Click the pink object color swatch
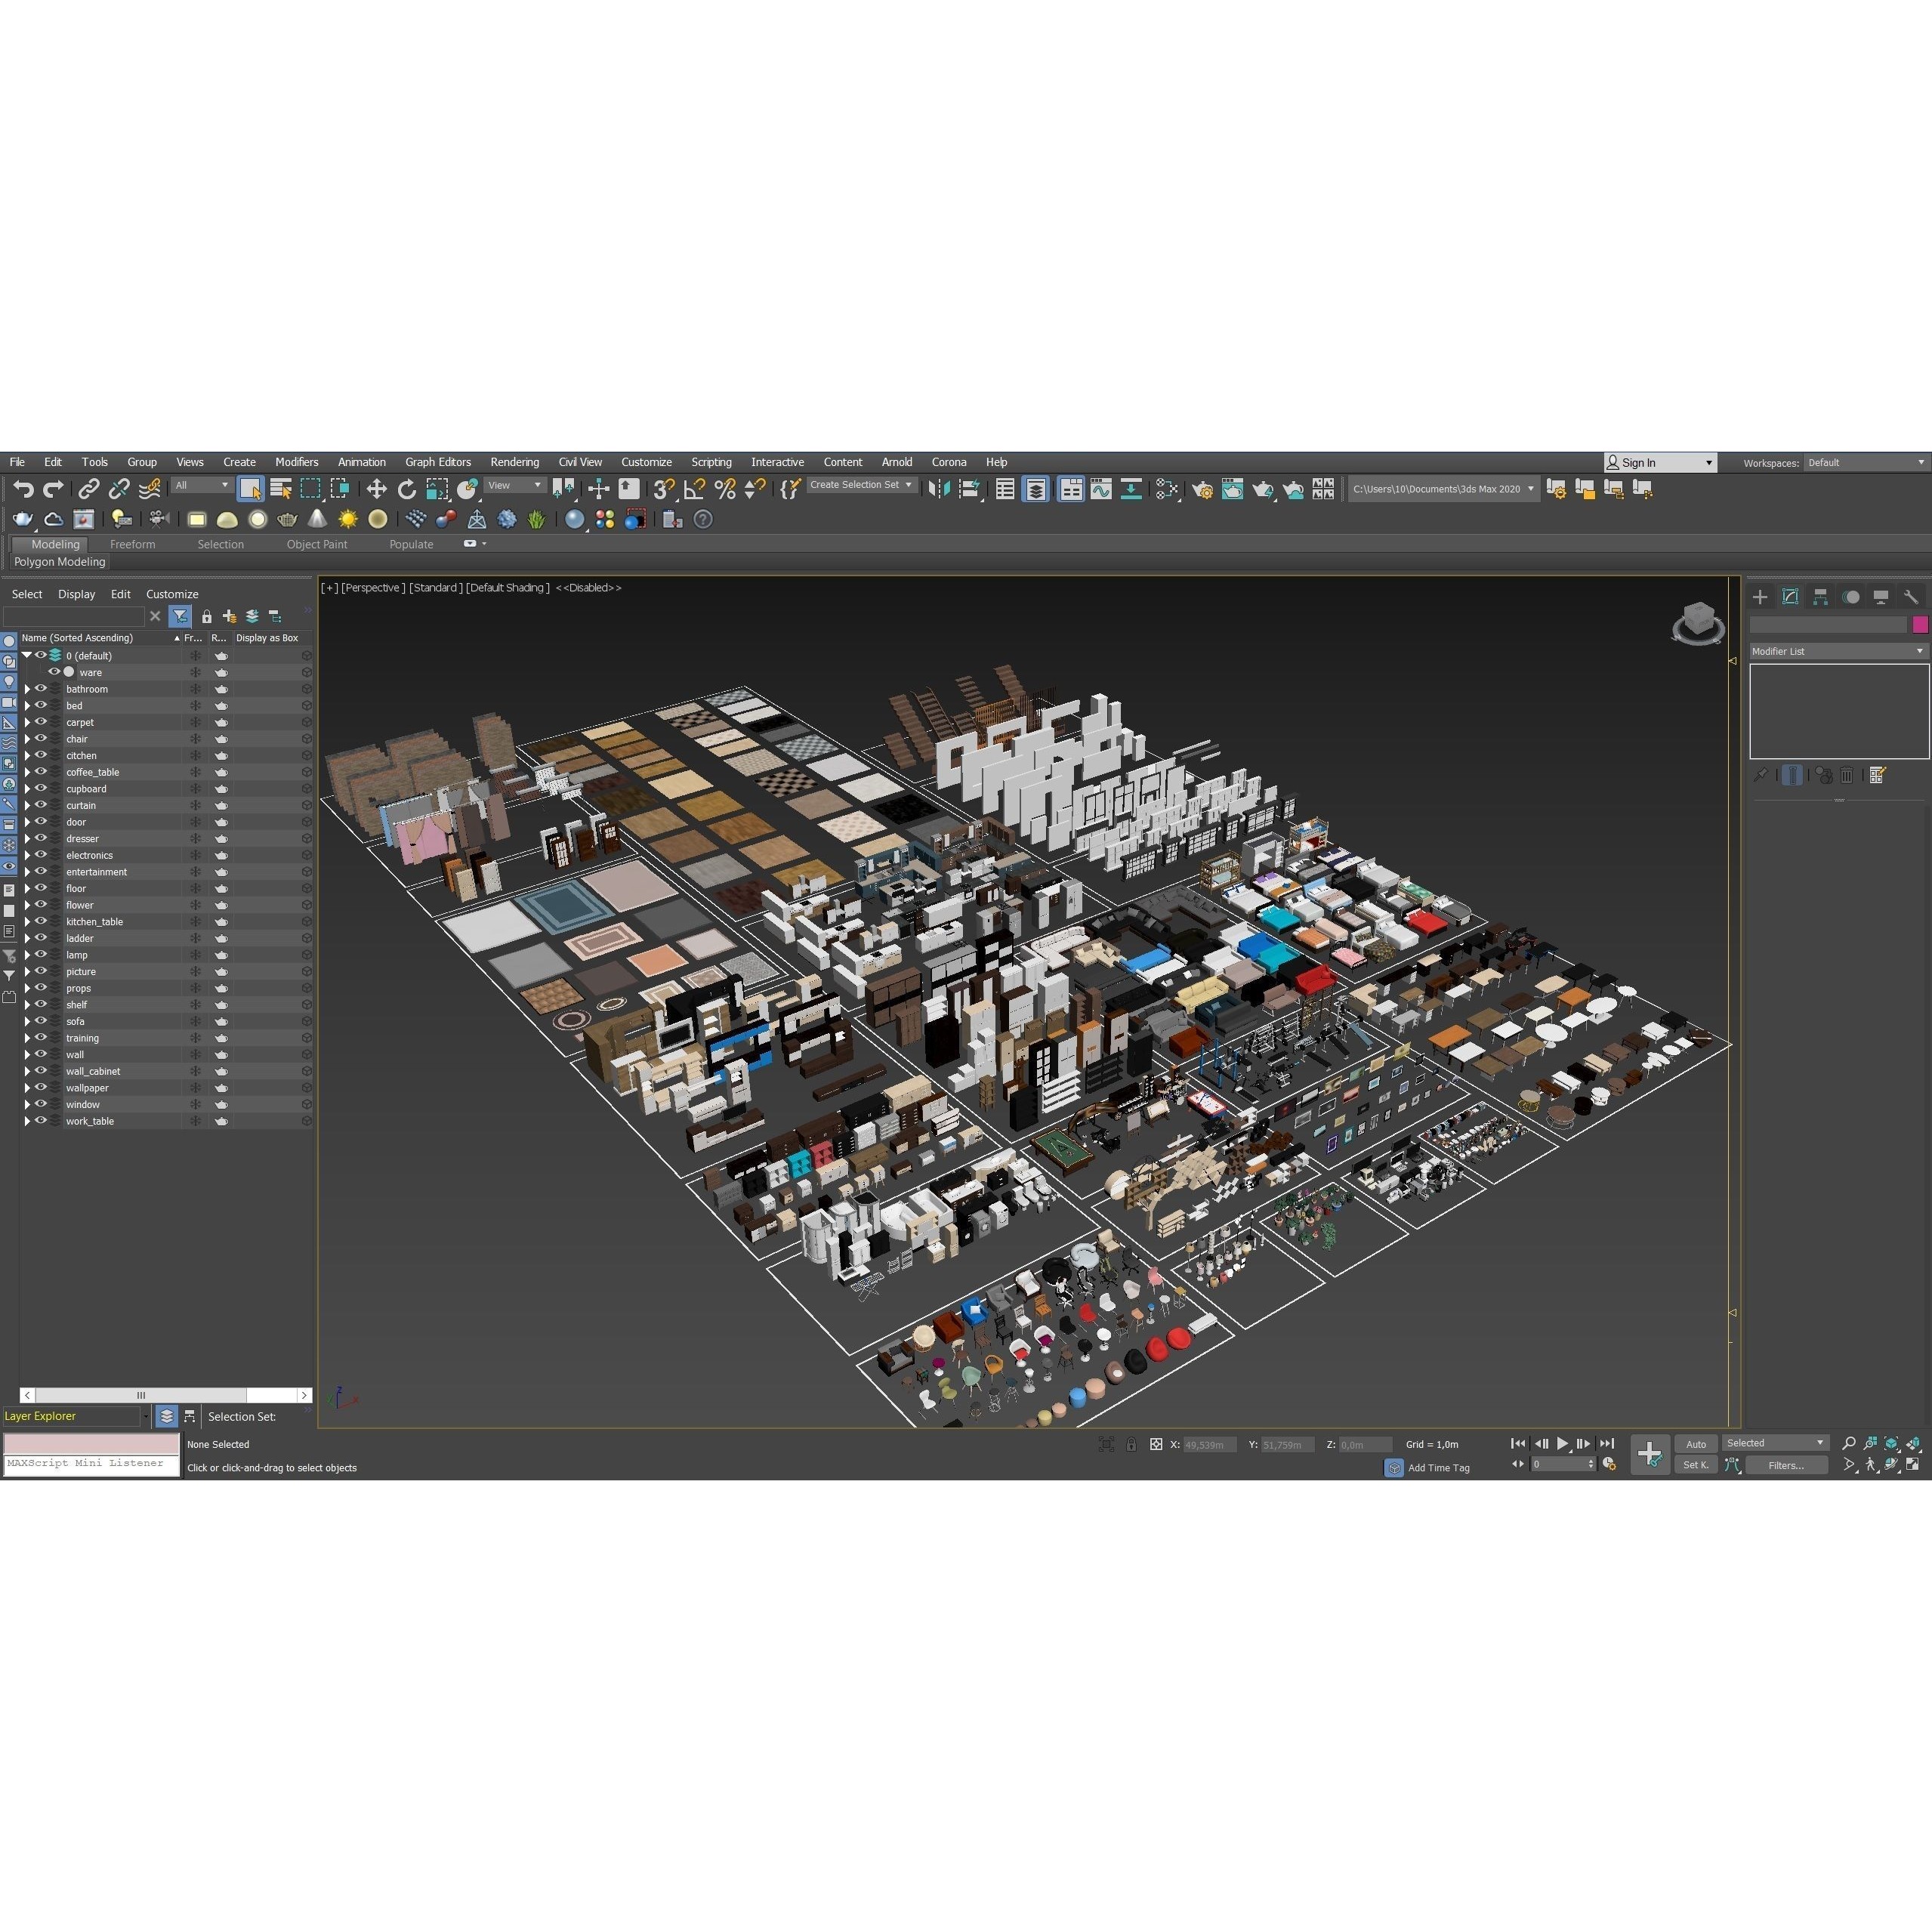The height and width of the screenshot is (1932, 1932). (1919, 624)
